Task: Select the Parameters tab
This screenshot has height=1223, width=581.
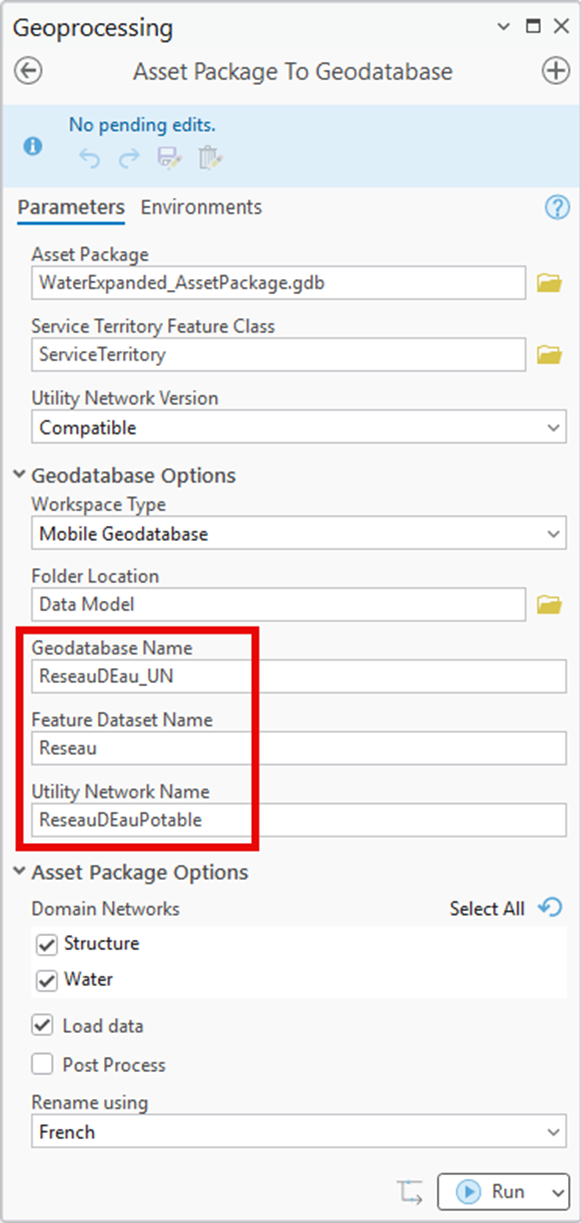Action: coord(71,207)
